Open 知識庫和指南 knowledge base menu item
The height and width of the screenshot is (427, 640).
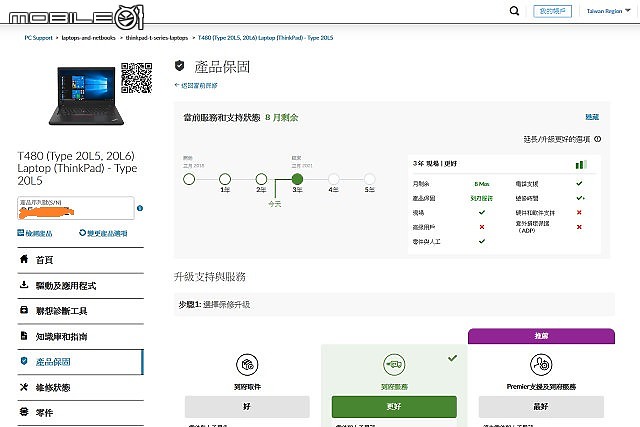click(x=80, y=337)
